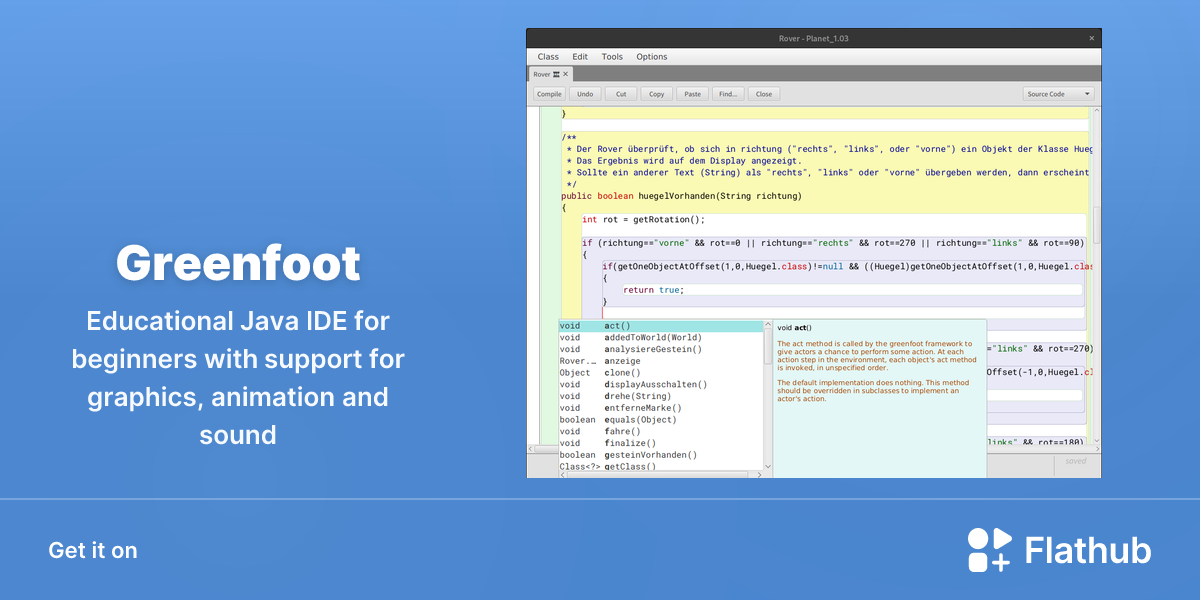Select displayAusschalten() suggestion
Screen dimensions: 1200x600
tap(660, 384)
